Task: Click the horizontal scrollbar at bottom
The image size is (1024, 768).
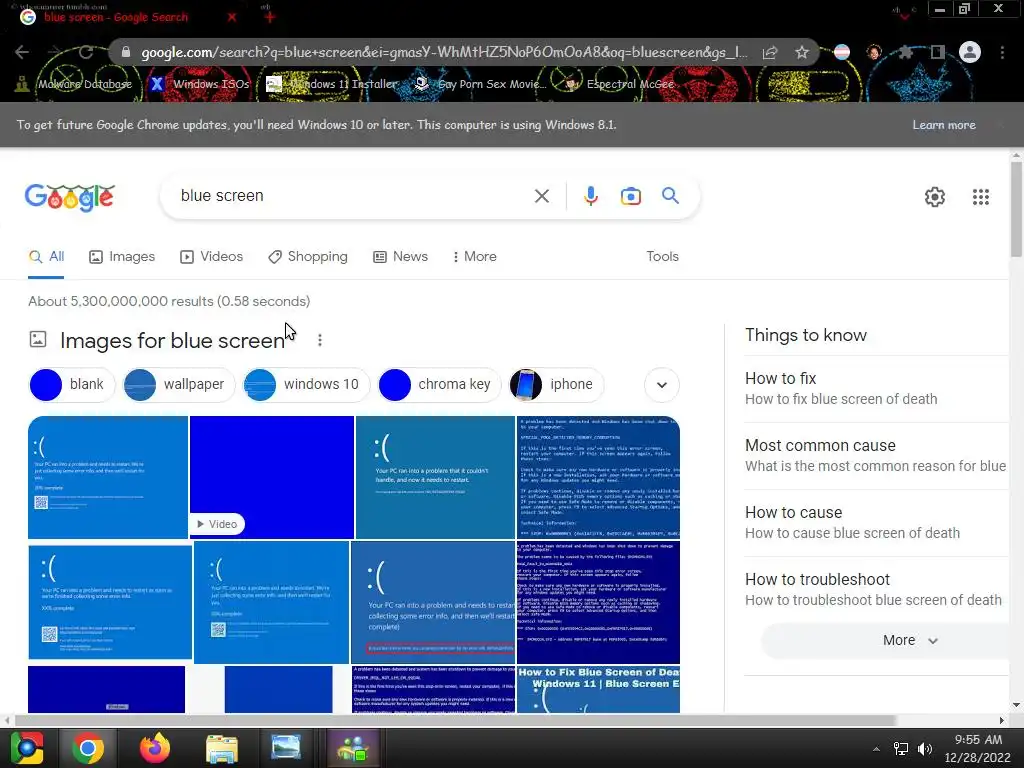Action: [455, 720]
